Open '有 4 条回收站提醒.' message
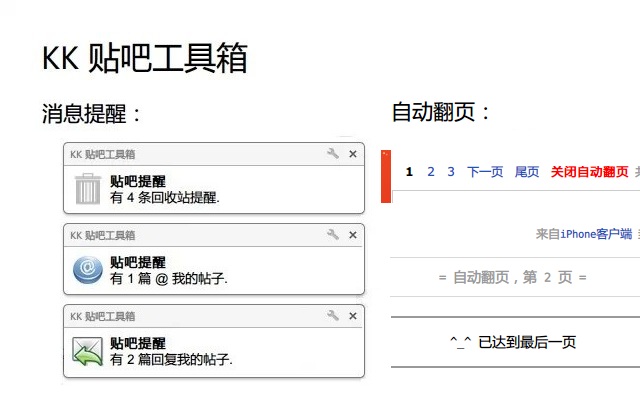 pos(164,198)
